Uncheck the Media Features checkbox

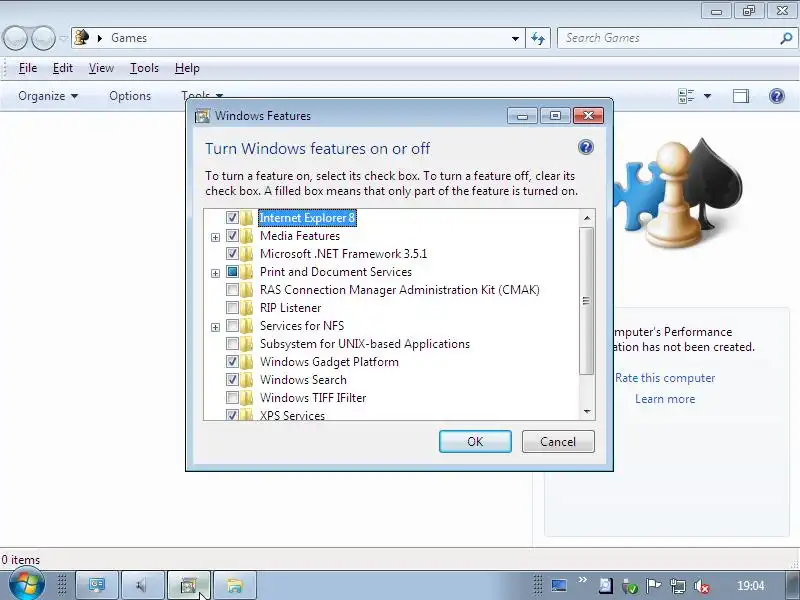pos(232,236)
